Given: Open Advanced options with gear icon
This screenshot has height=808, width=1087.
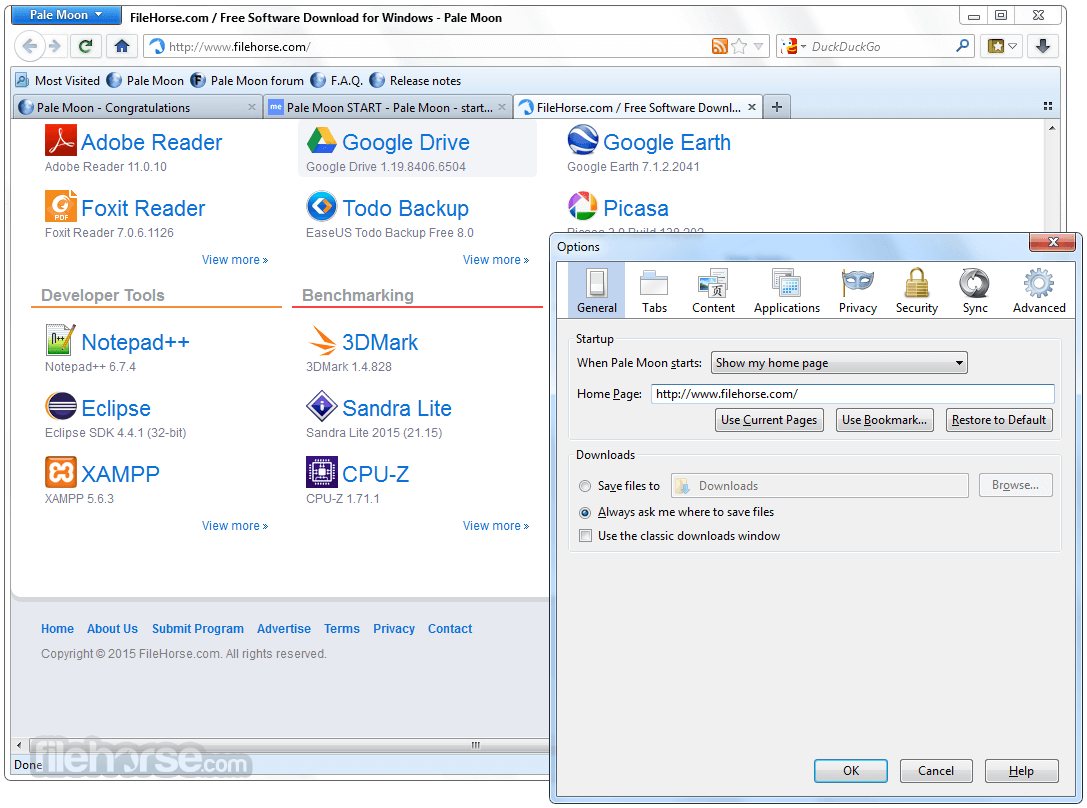Looking at the screenshot, I should [x=1038, y=291].
